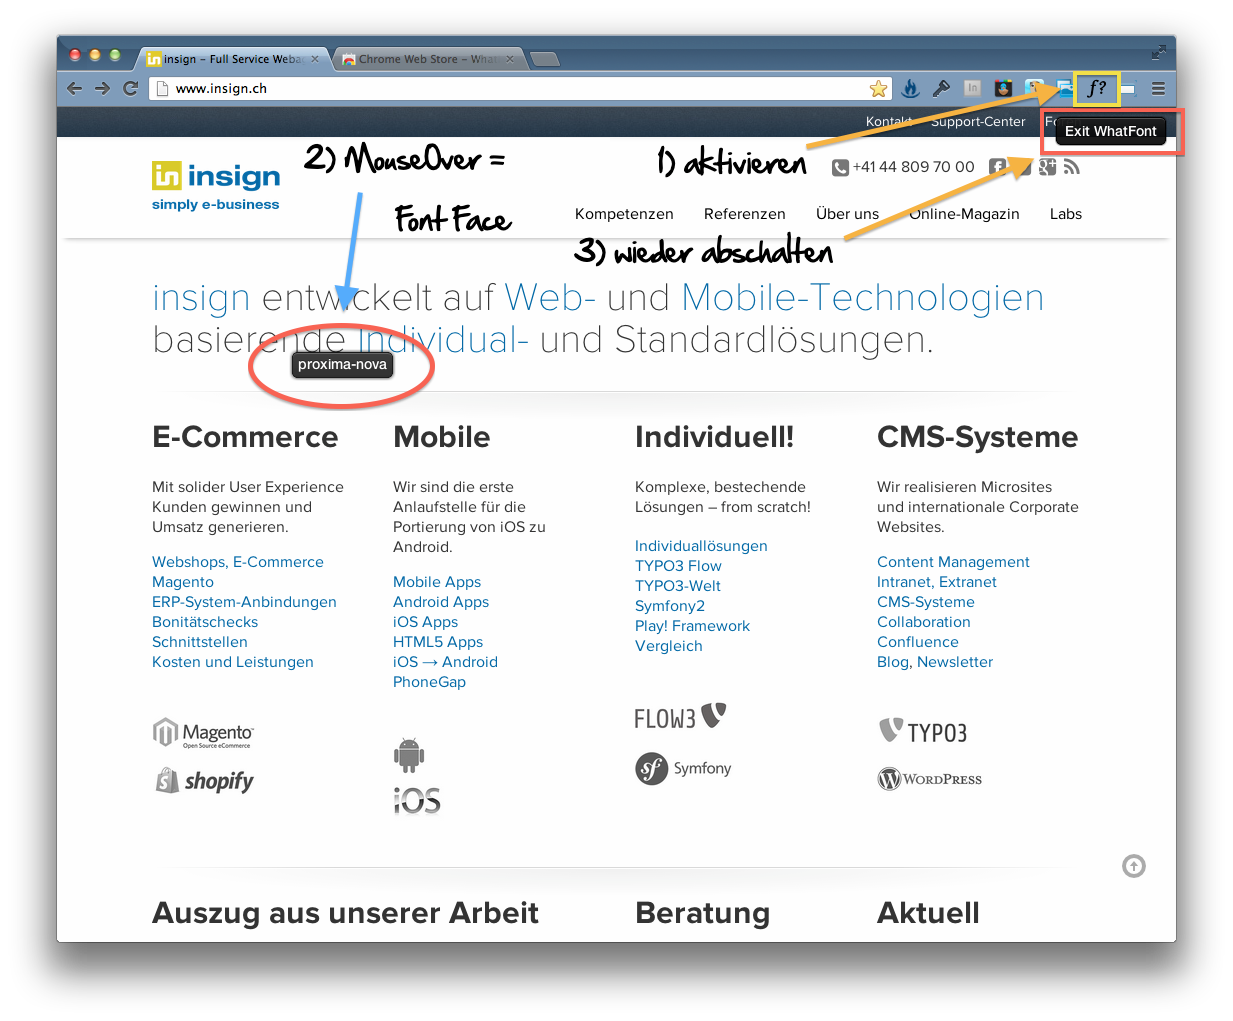Click the RSS feed icon
Image resolution: width=1233 pixels, height=1021 pixels.
tap(1071, 166)
